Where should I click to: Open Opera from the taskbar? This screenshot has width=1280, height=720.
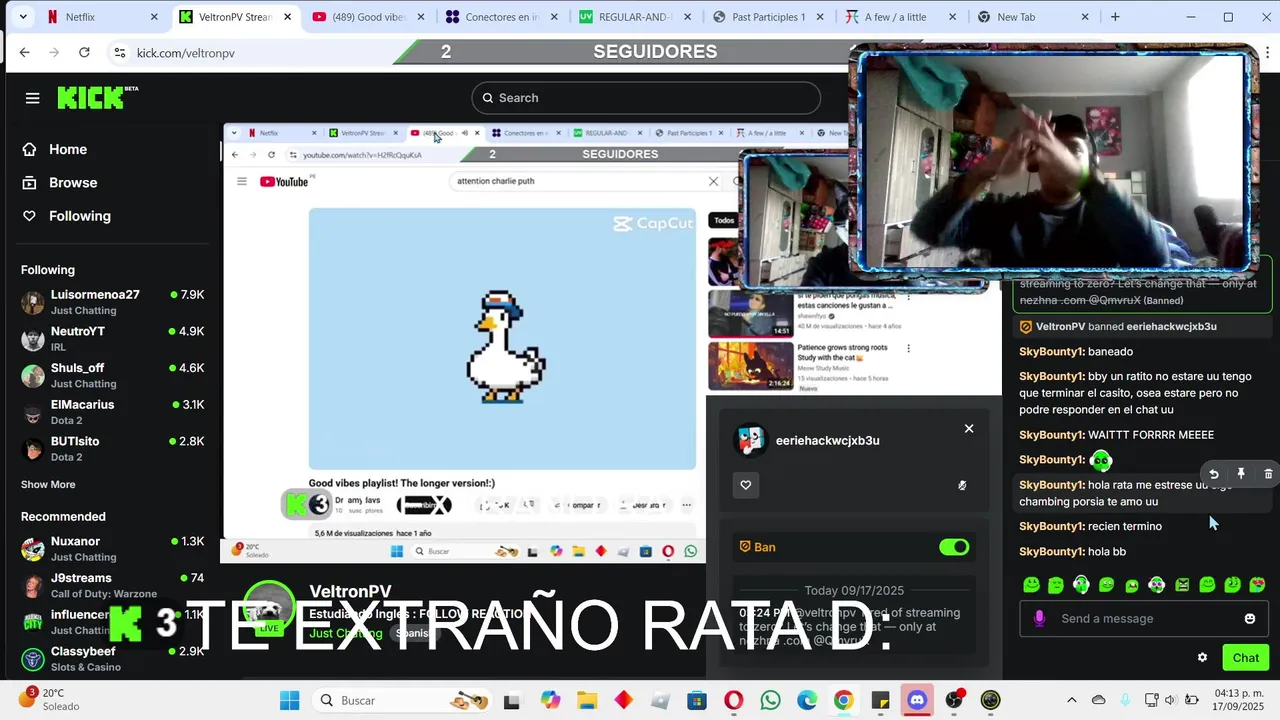733,700
